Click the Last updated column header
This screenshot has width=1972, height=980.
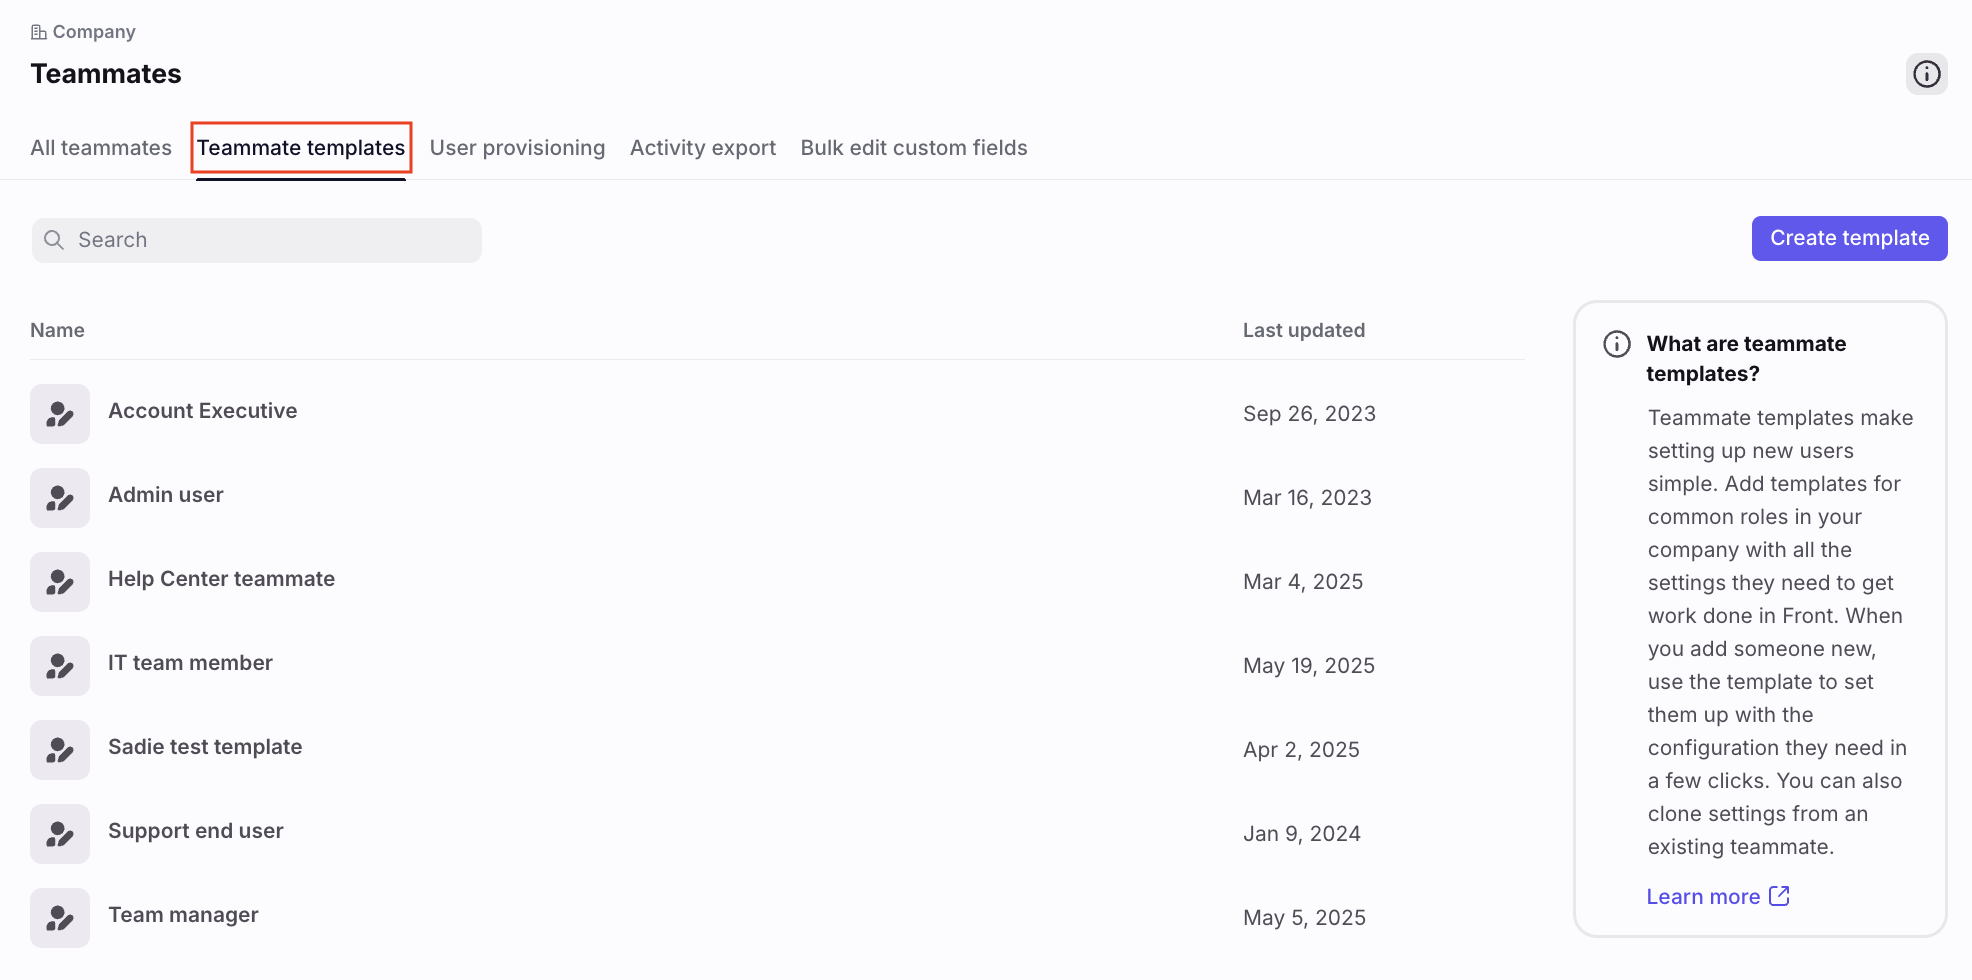click(x=1303, y=330)
